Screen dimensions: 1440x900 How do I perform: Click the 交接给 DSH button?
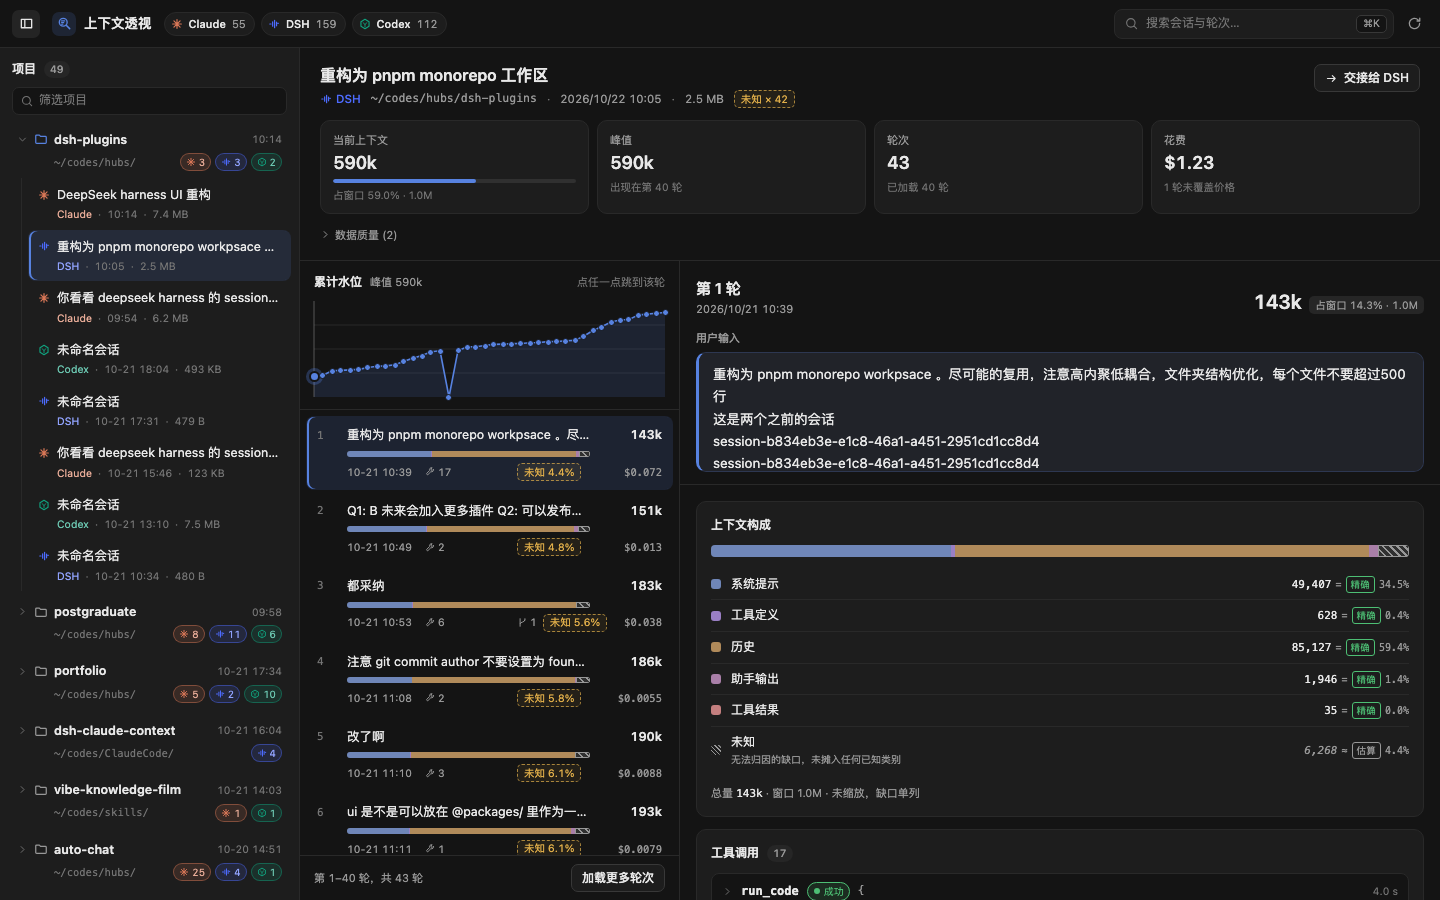(1366, 78)
